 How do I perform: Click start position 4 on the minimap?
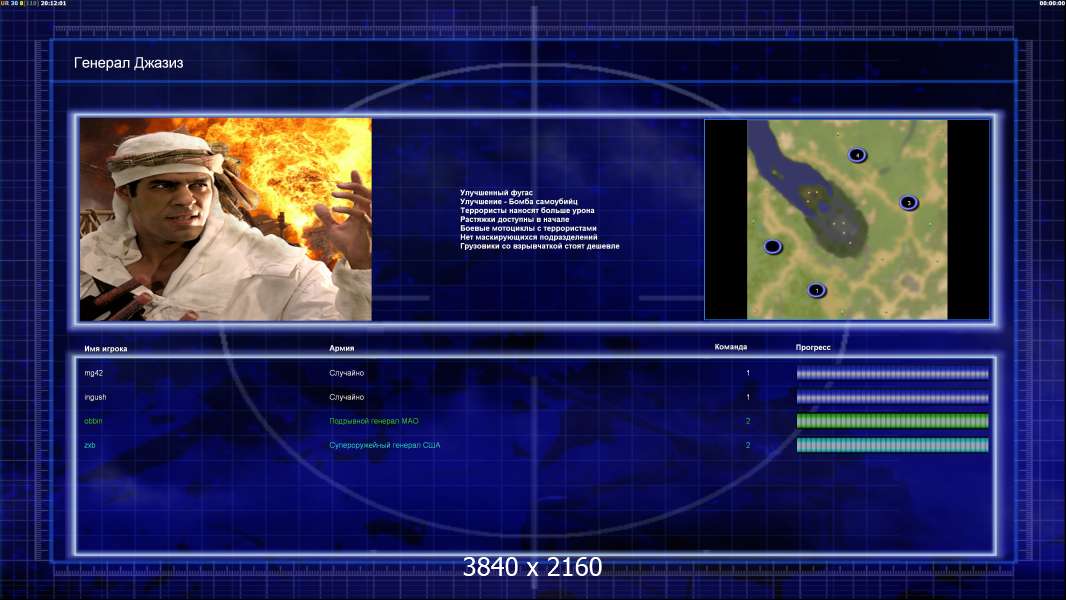point(857,155)
